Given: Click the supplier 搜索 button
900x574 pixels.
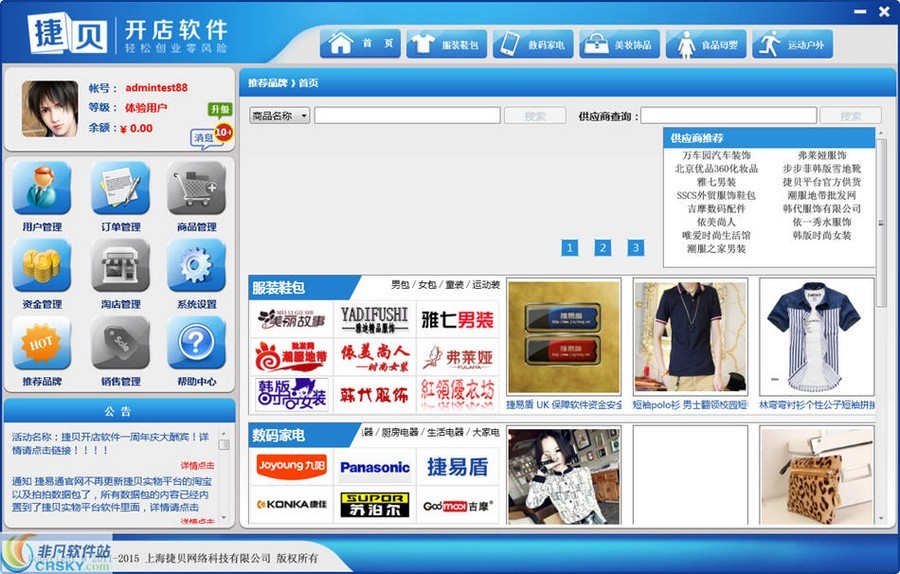Looking at the screenshot, I should (850, 115).
